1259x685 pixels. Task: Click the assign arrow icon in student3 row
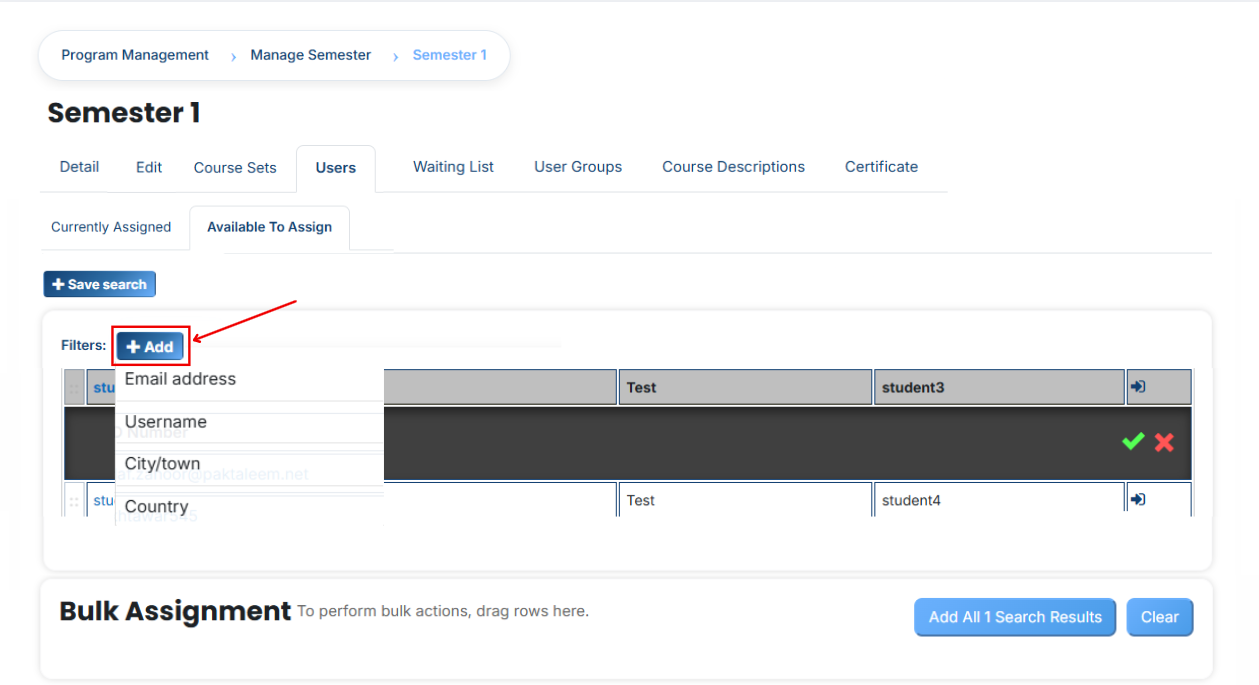1137,387
